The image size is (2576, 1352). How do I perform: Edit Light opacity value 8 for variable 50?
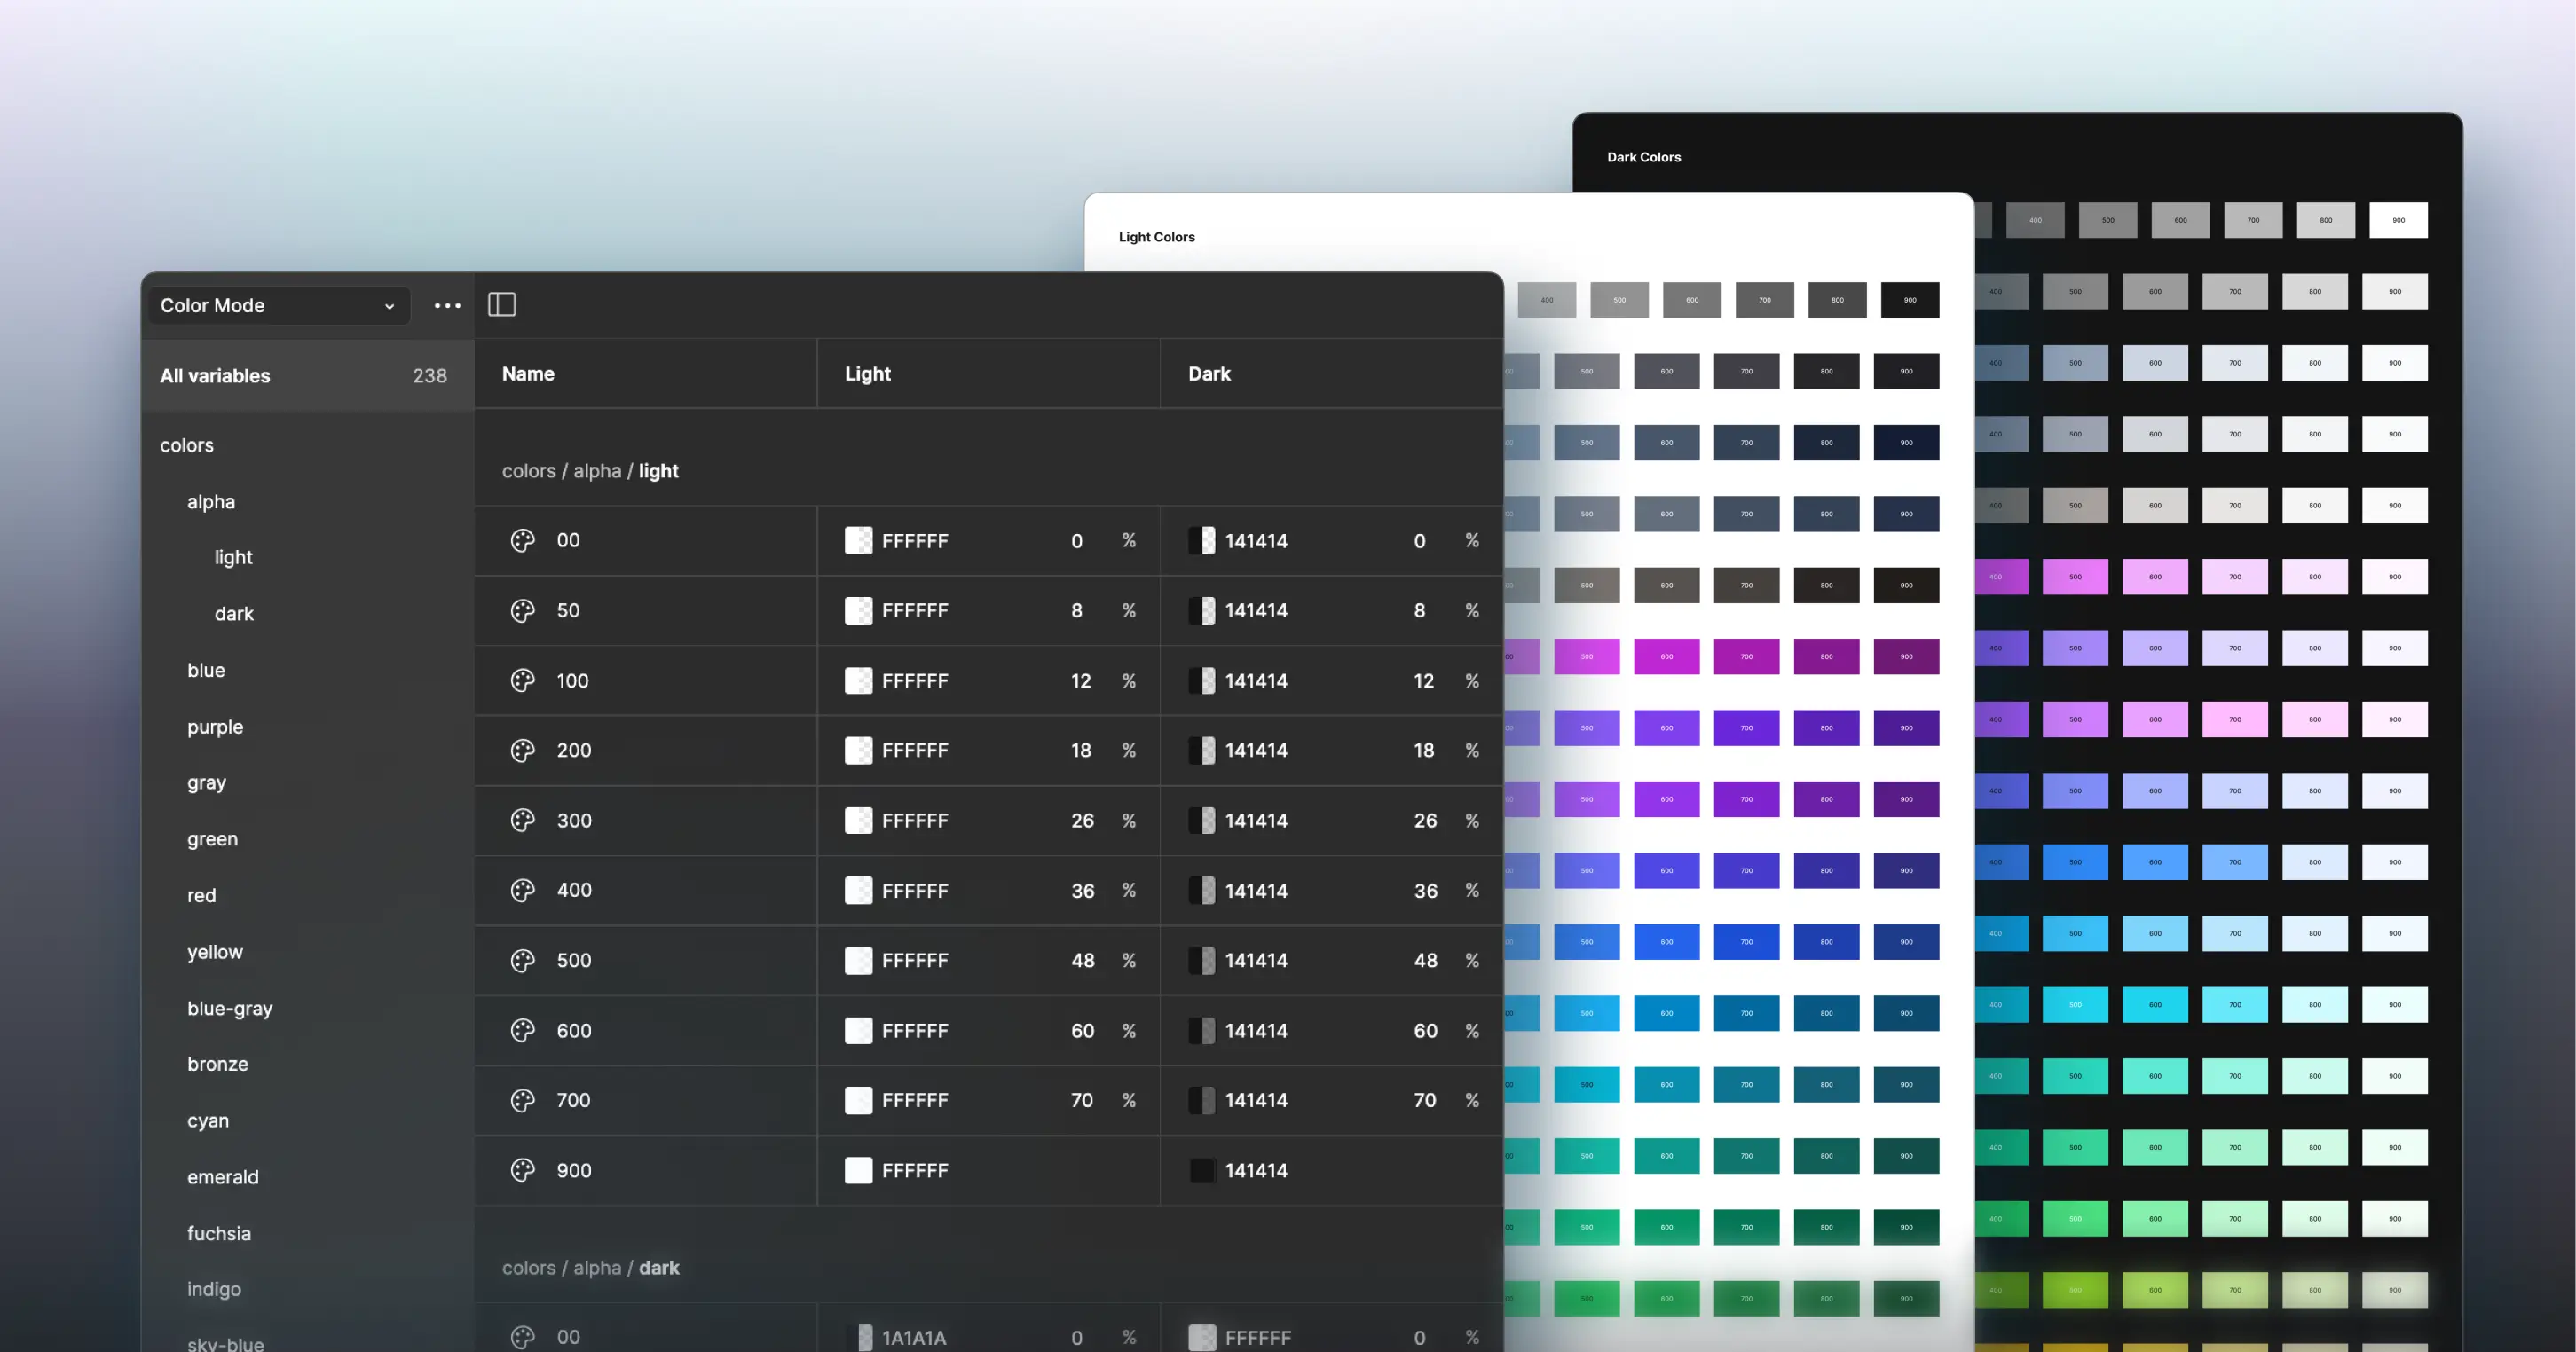coord(1077,610)
